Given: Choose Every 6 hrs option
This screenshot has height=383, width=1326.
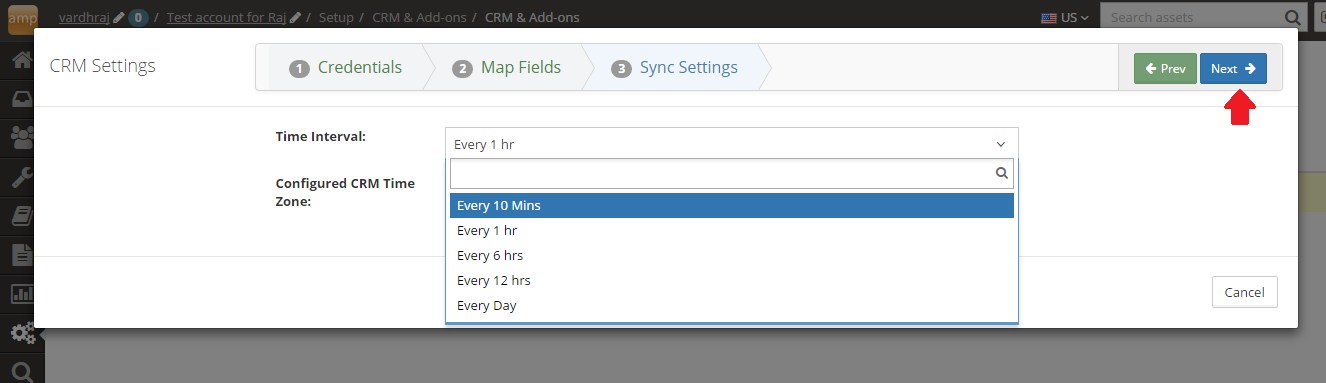Looking at the screenshot, I should pyautogui.click(x=731, y=255).
